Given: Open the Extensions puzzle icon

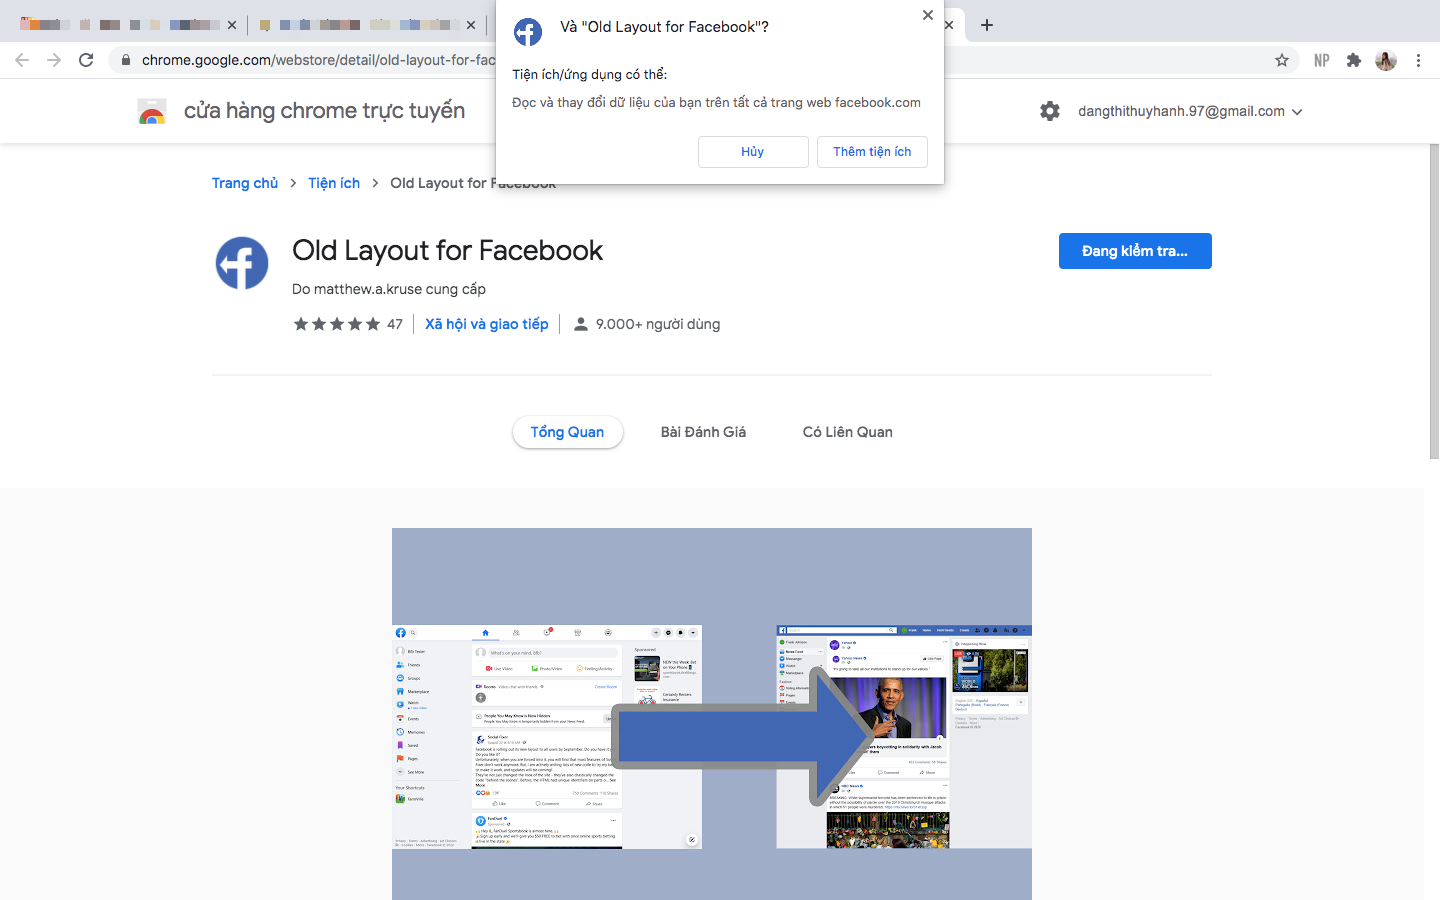Looking at the screenshot, I should pyautogui.click(x=1354, y=60).
